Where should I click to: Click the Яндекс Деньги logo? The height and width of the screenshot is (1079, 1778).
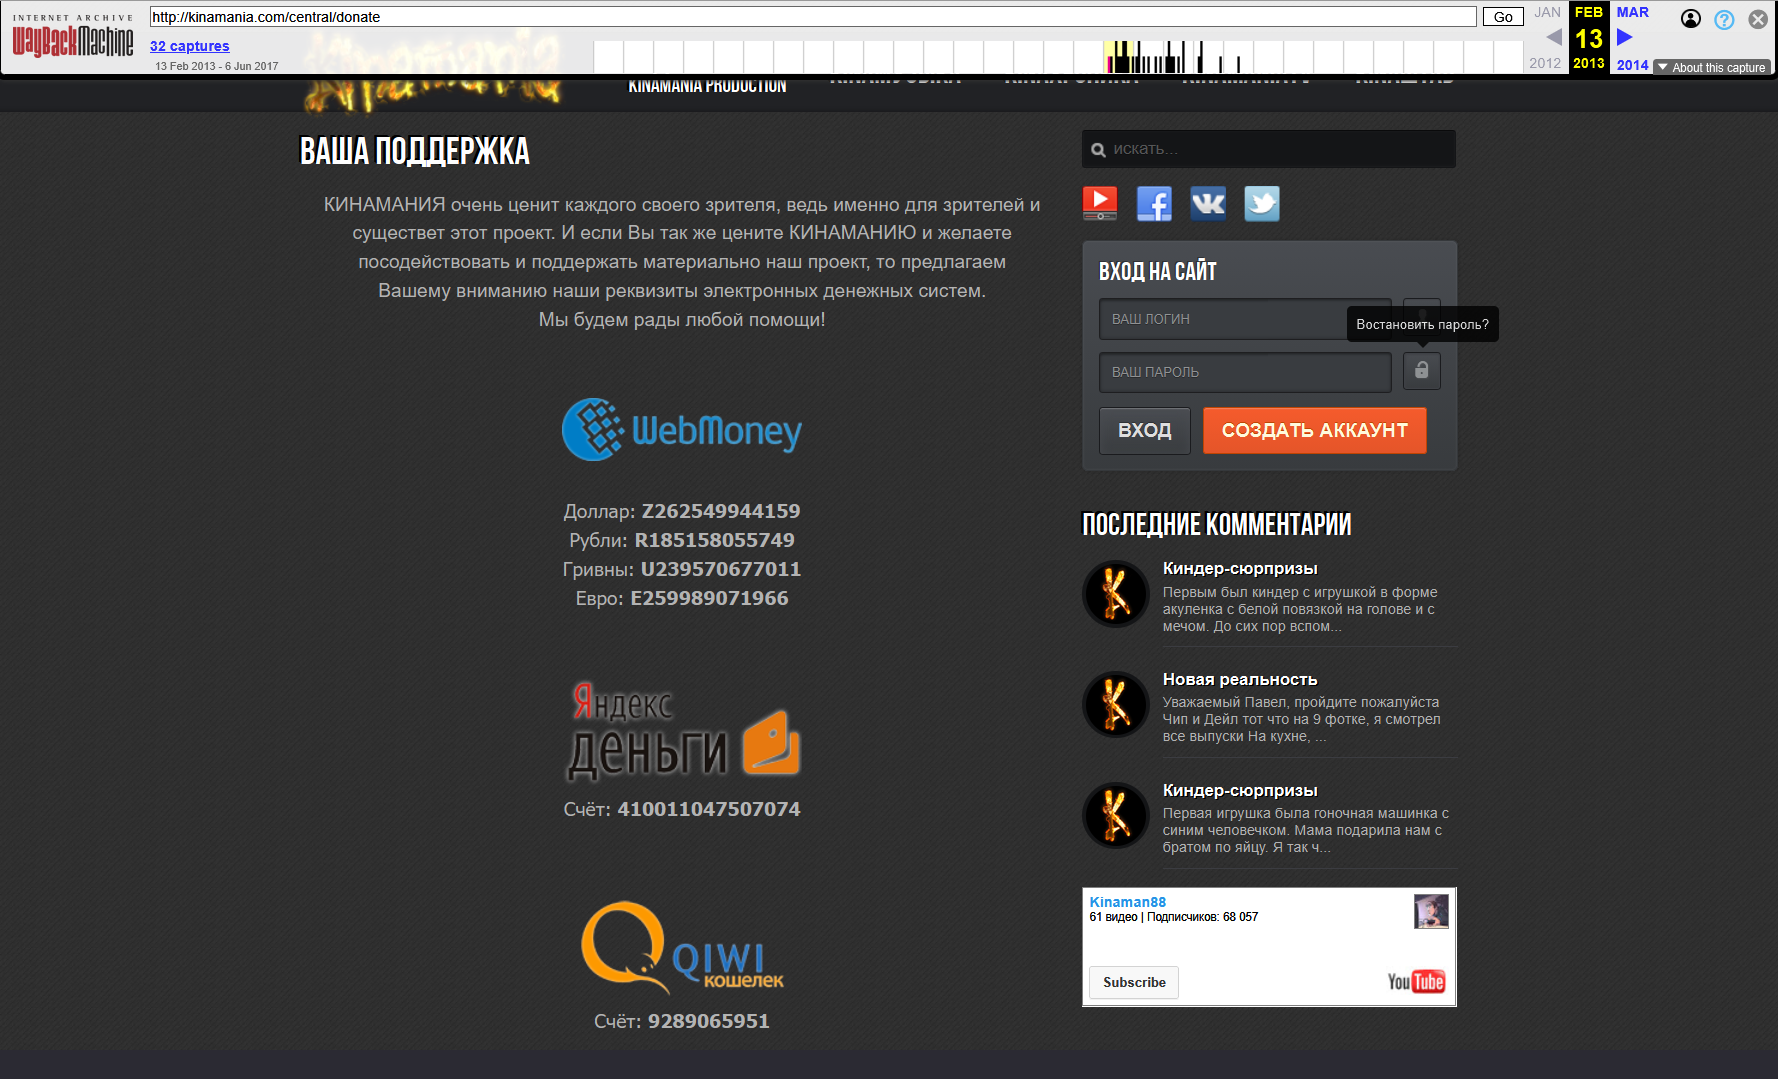pos(684,730)
